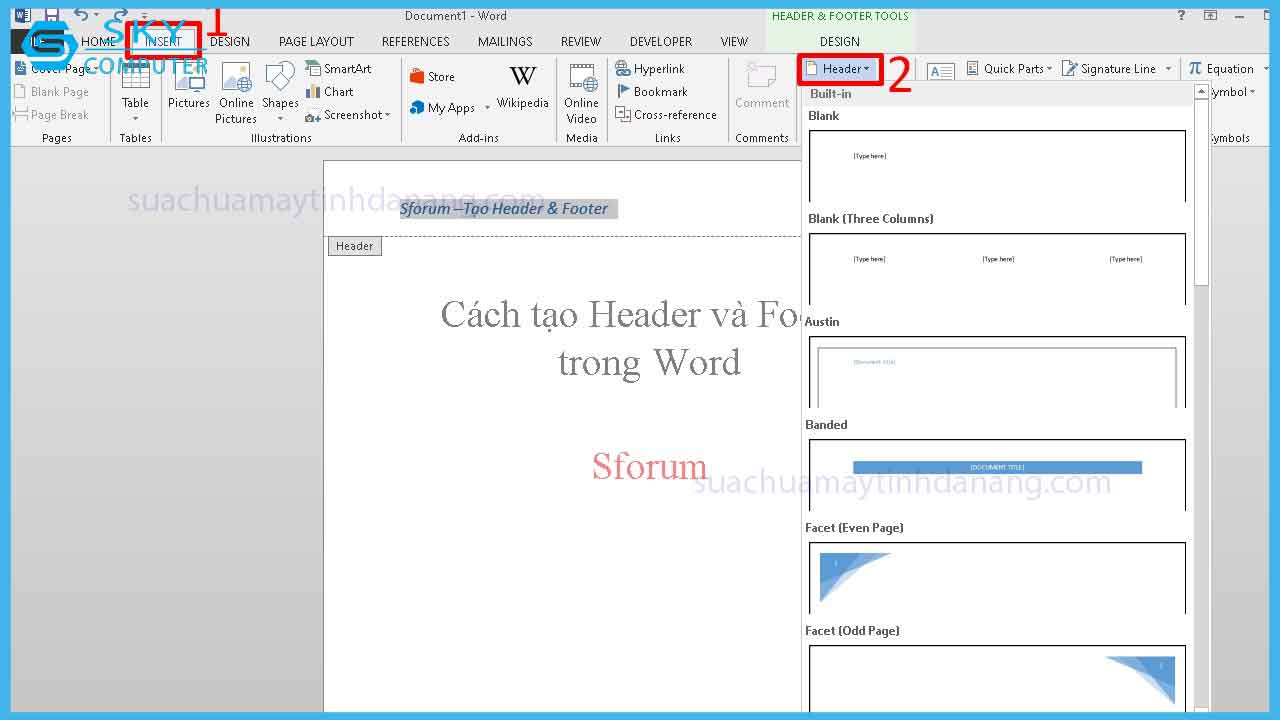This screenshot has width=1280, height=720.
Task: Choose the Banded header style preview
Action: 997,475
